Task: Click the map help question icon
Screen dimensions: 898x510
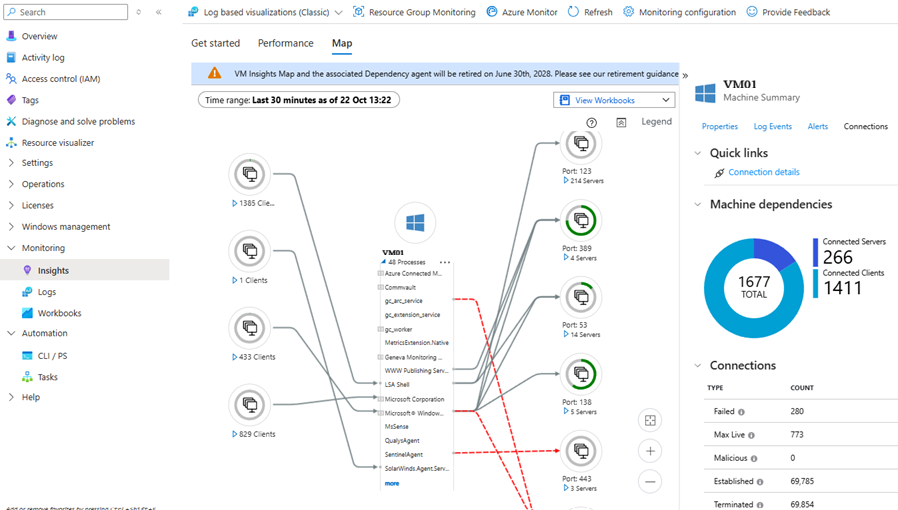Action: click(x=592, y=122)
